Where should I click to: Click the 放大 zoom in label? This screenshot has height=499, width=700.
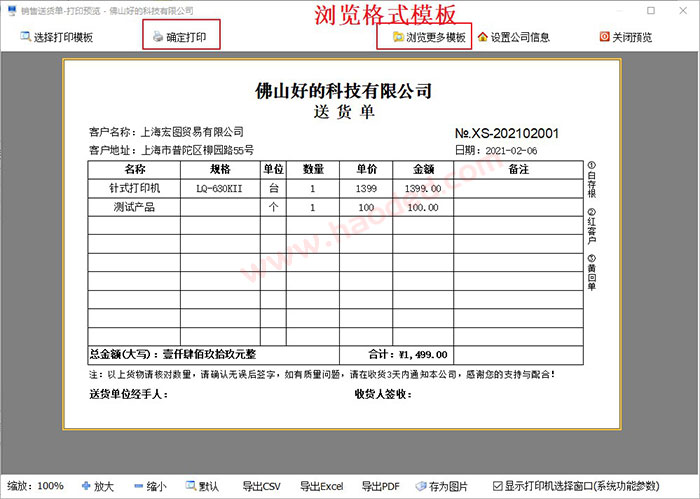tap(104, 486)
